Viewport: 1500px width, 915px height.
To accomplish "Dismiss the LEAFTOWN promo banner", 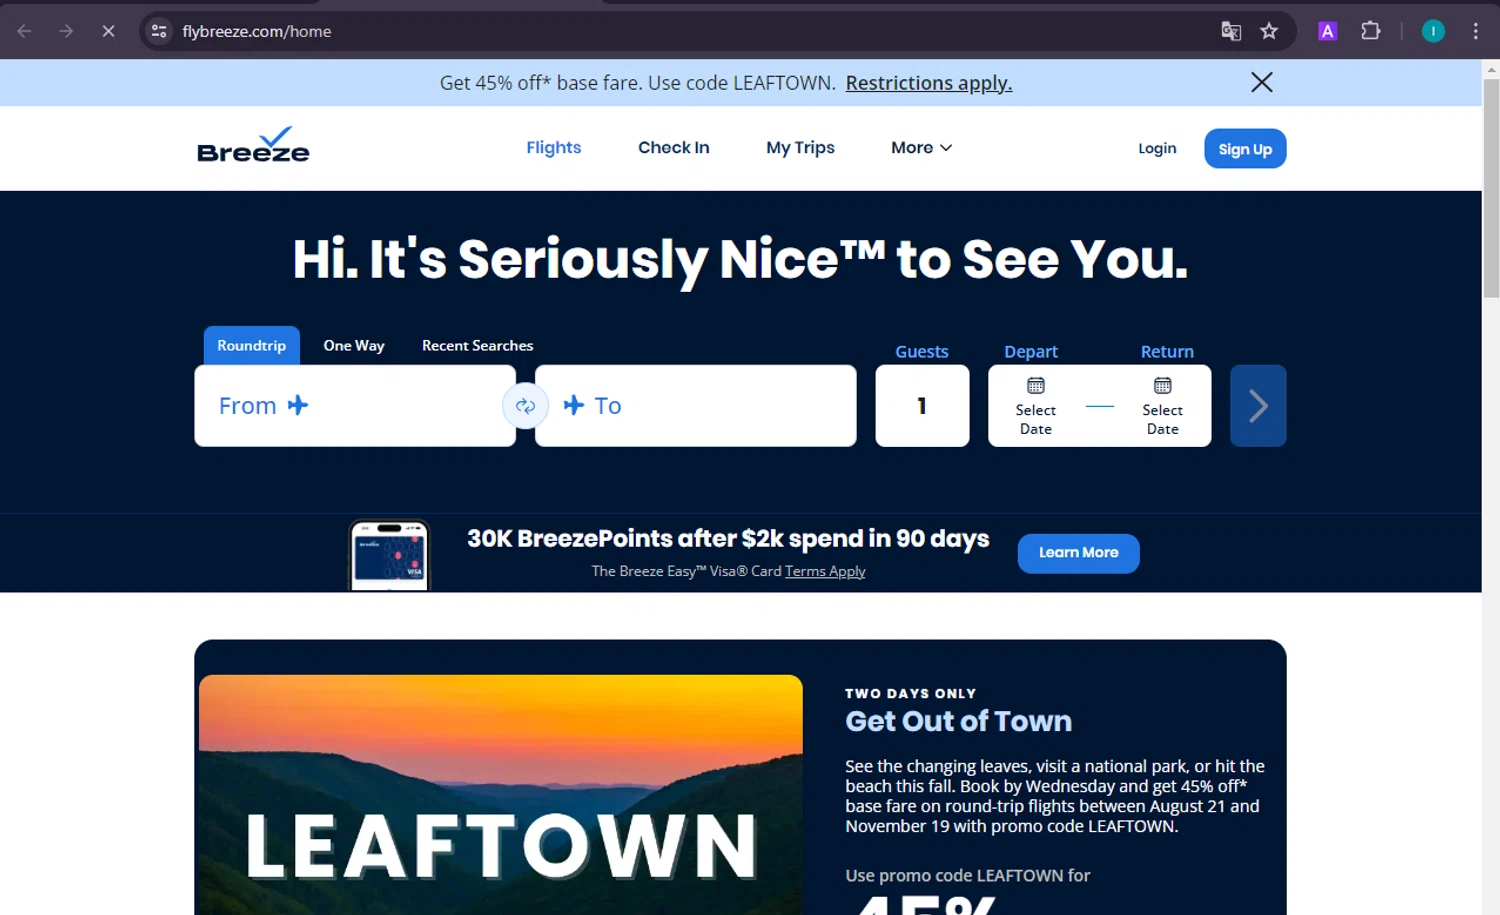I will [x=1262, y=82].
